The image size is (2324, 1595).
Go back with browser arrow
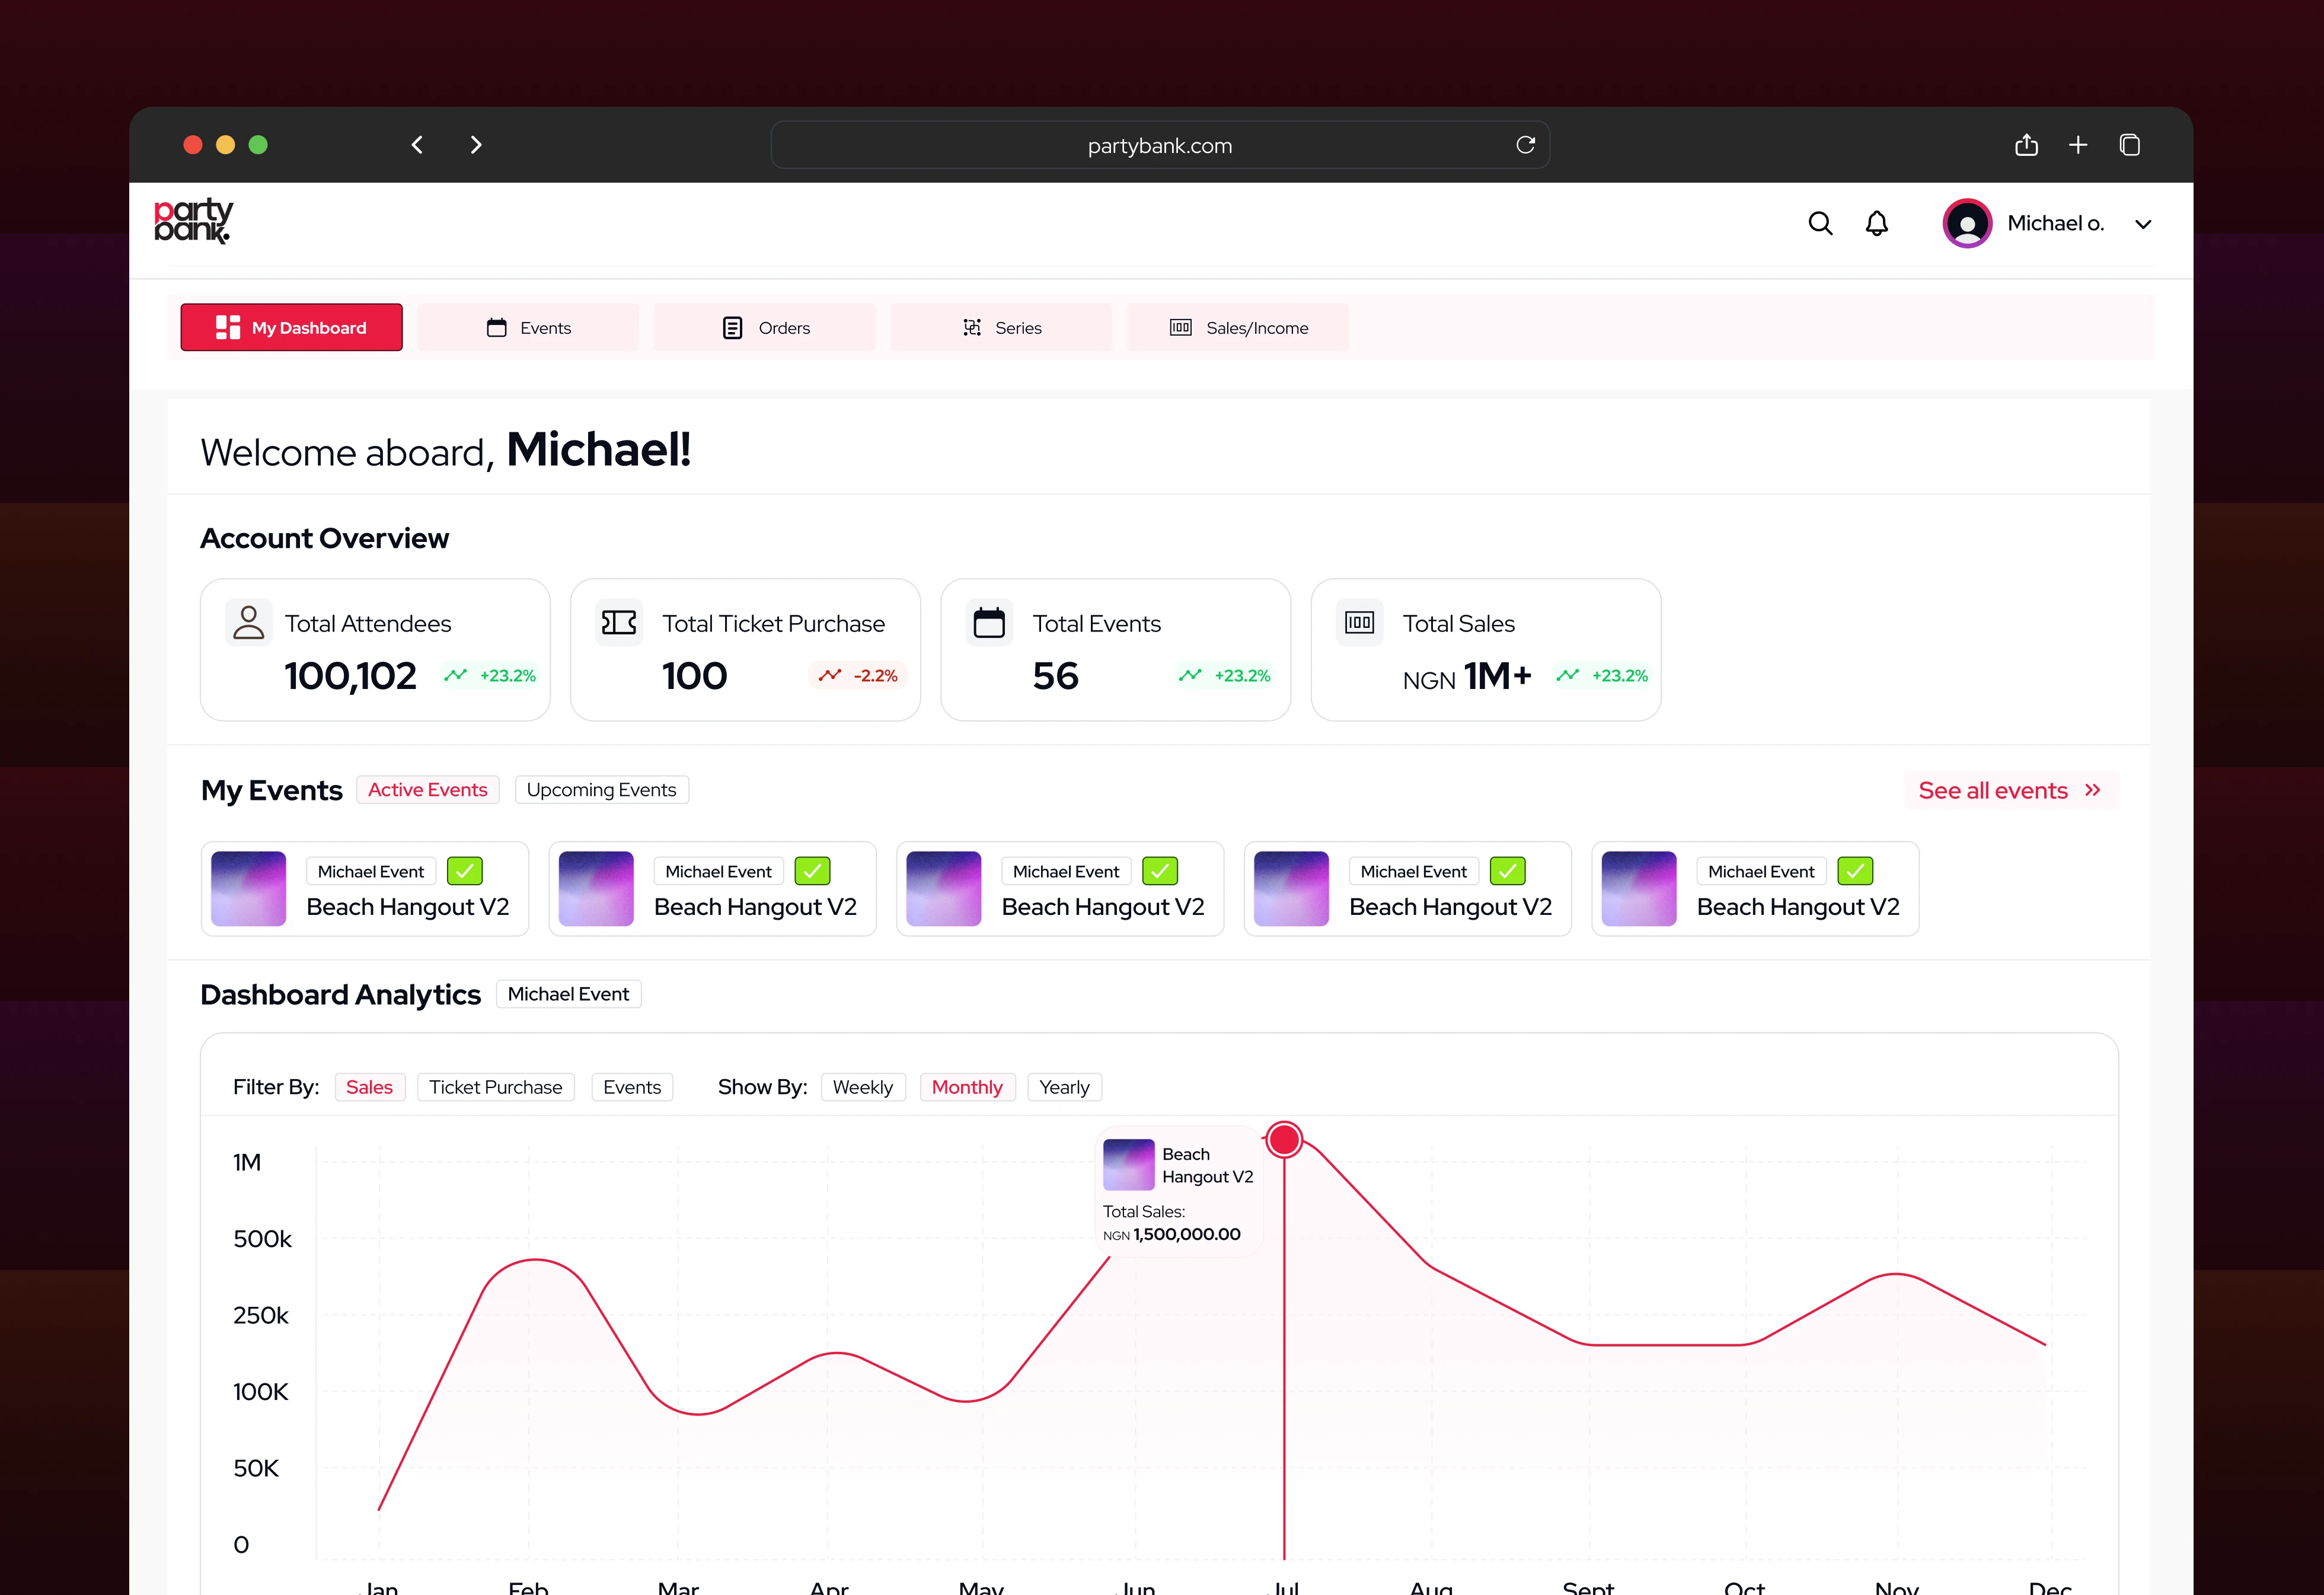(x=417, y=145)
